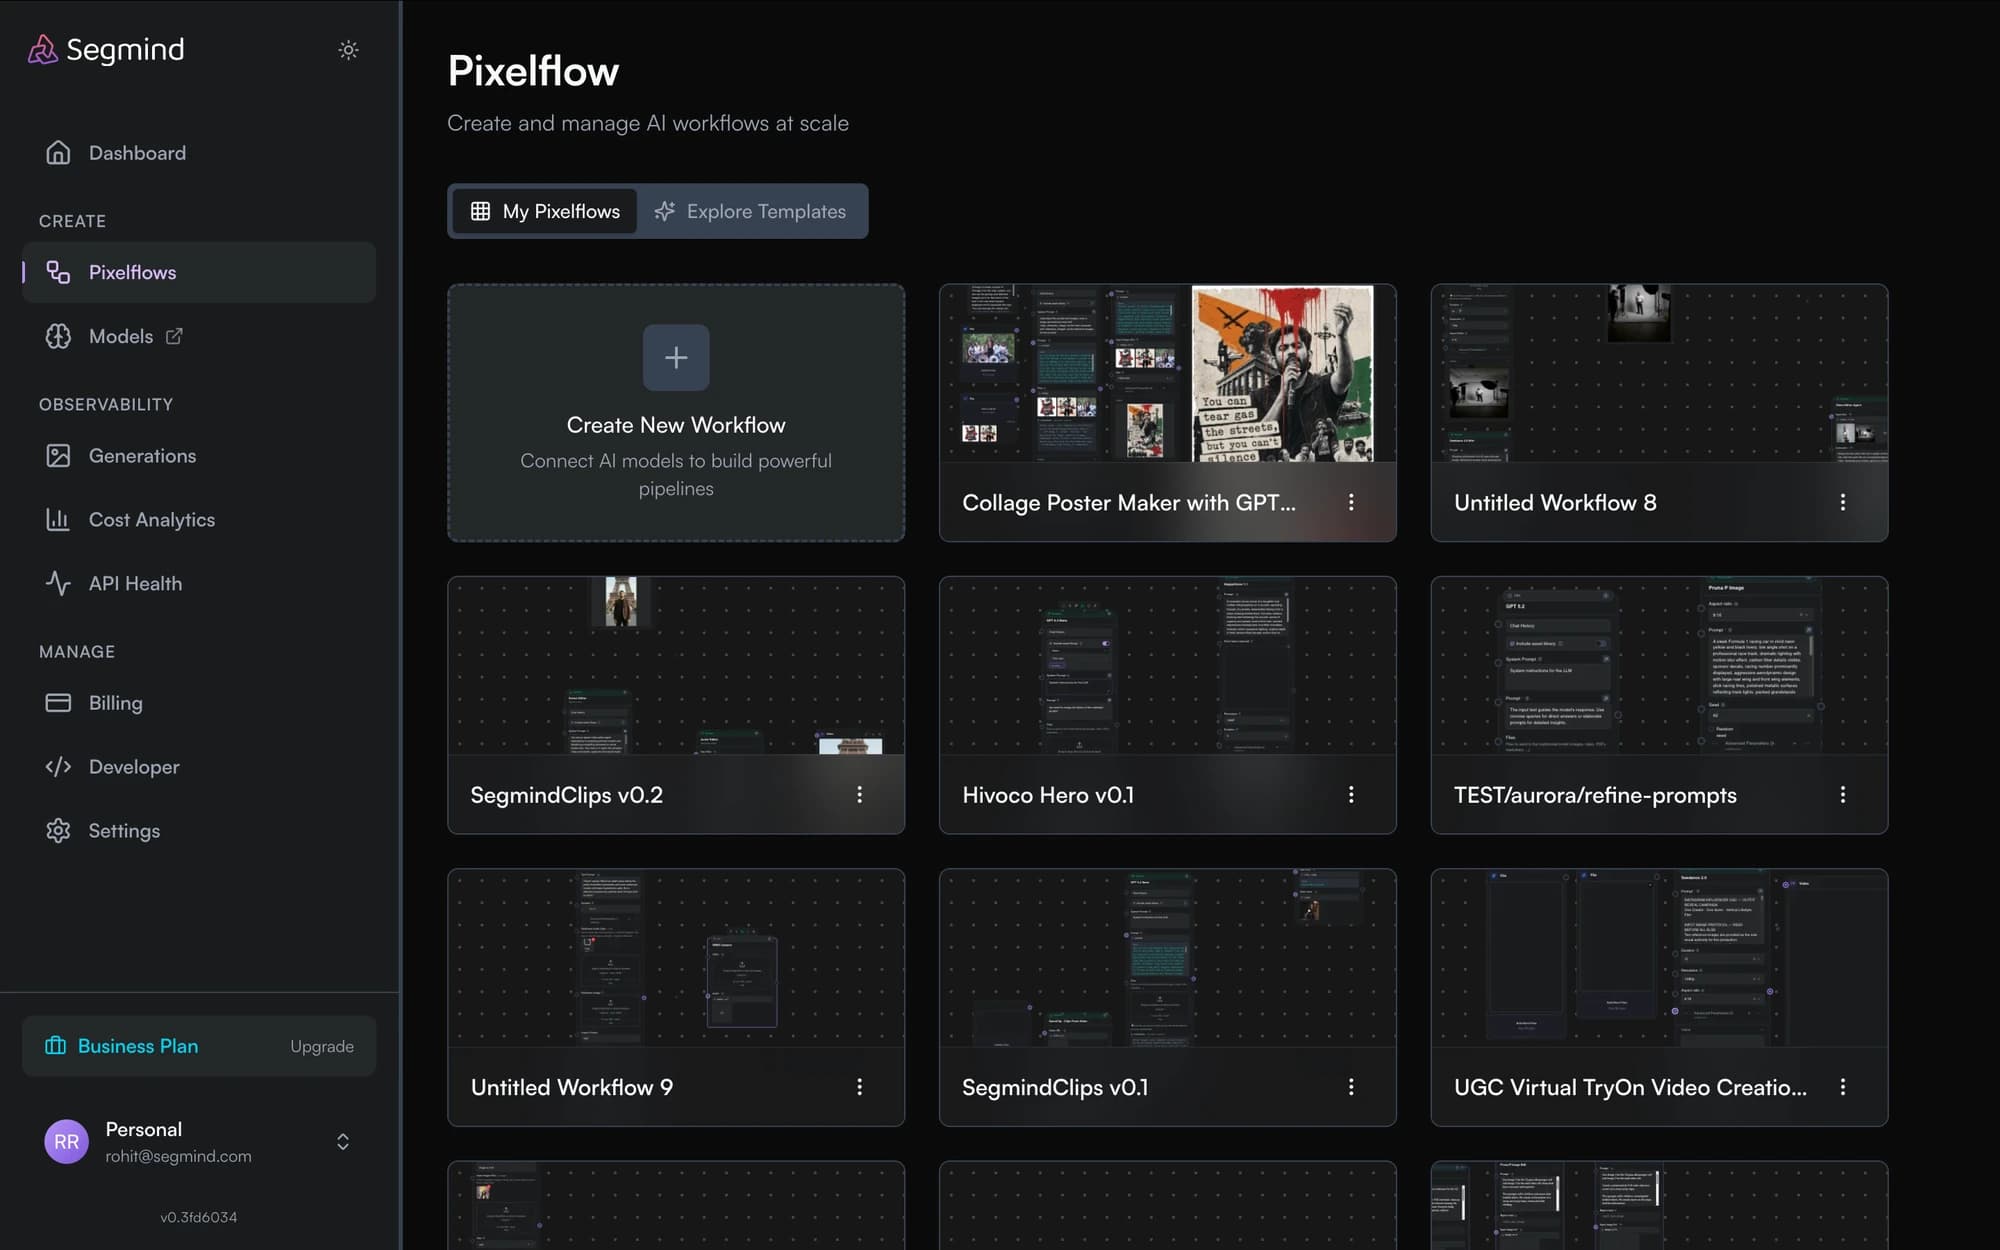Toggle the light/dark theme sun icon
Image resolution: width=2000 pixels, height=1250 pixels.
(348, 49)
